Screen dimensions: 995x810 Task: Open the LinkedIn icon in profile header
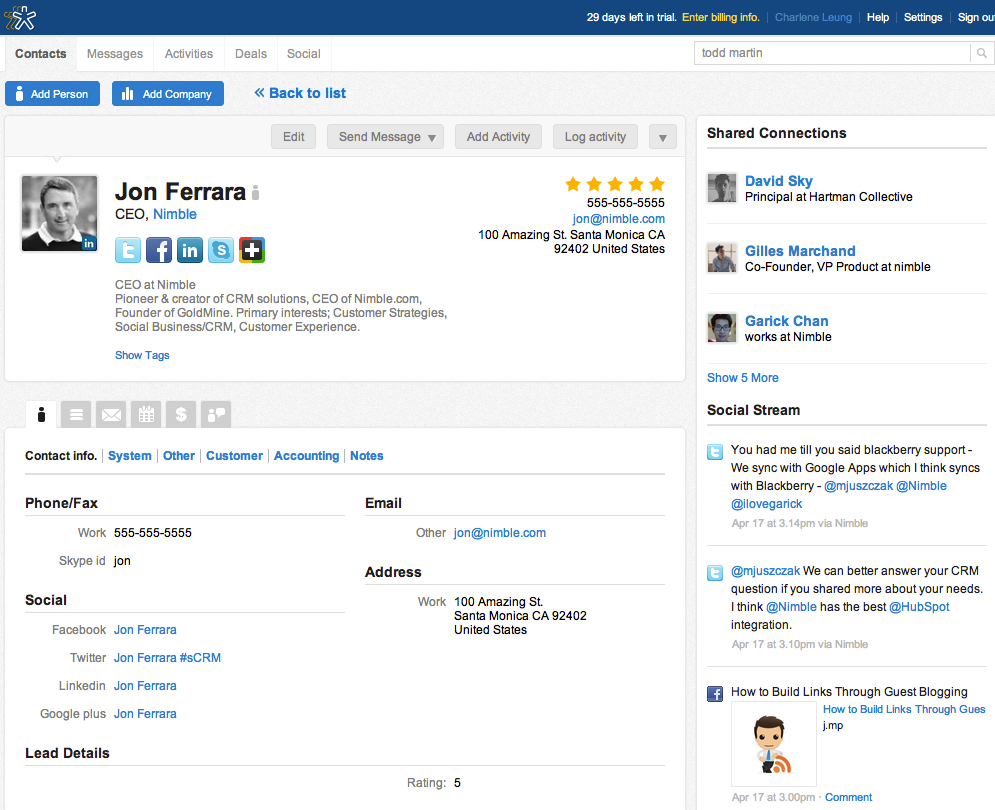190,250
